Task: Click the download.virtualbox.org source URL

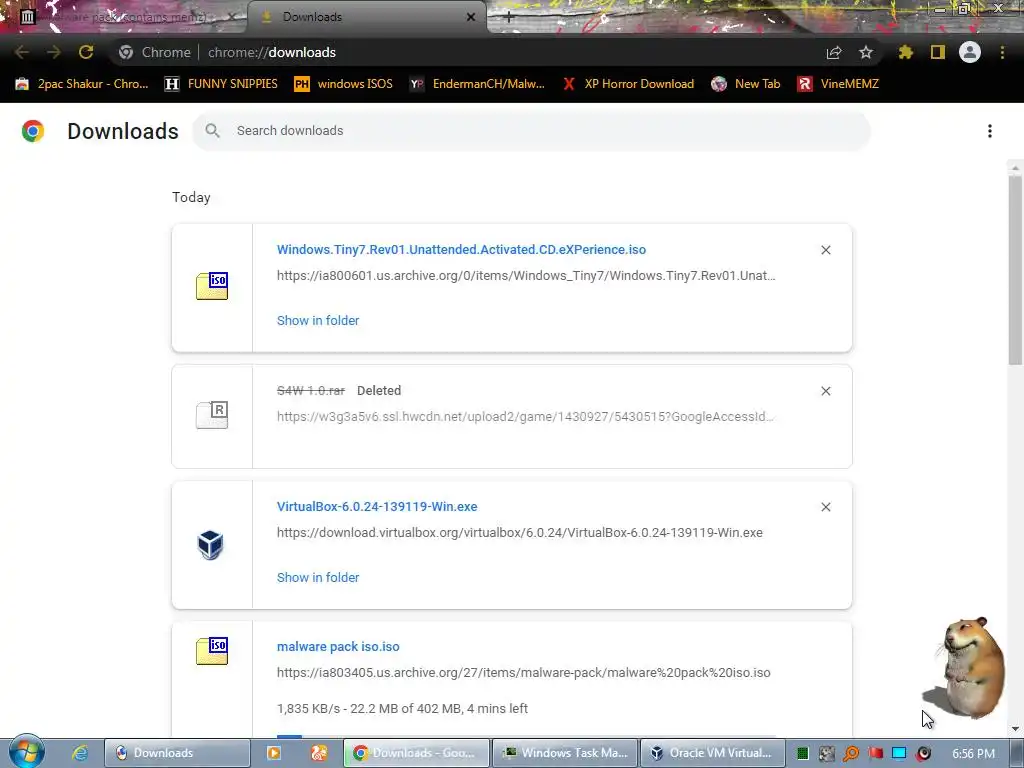Action: point(520,533)
